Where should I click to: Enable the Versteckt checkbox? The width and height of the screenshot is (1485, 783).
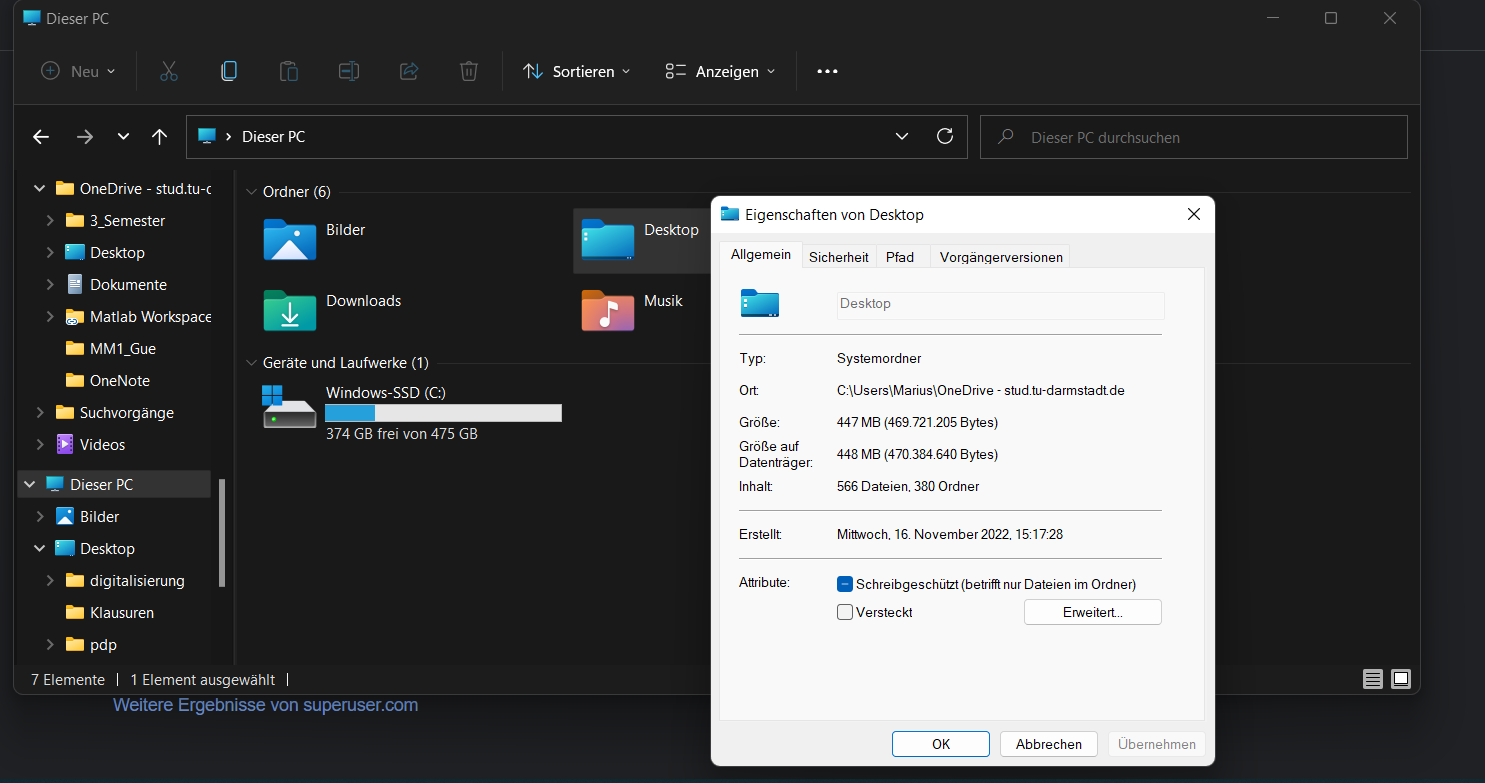(x=845, y=612)
